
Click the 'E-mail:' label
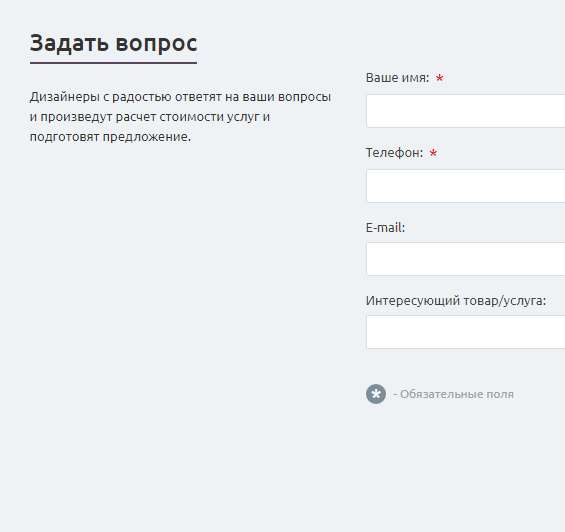[x=385, y=228]
